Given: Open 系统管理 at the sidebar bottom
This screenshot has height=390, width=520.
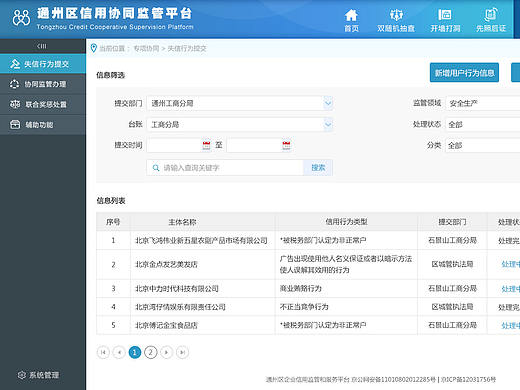Looking at the screenshot, I should pyautogui.click(x=39, y=375).
